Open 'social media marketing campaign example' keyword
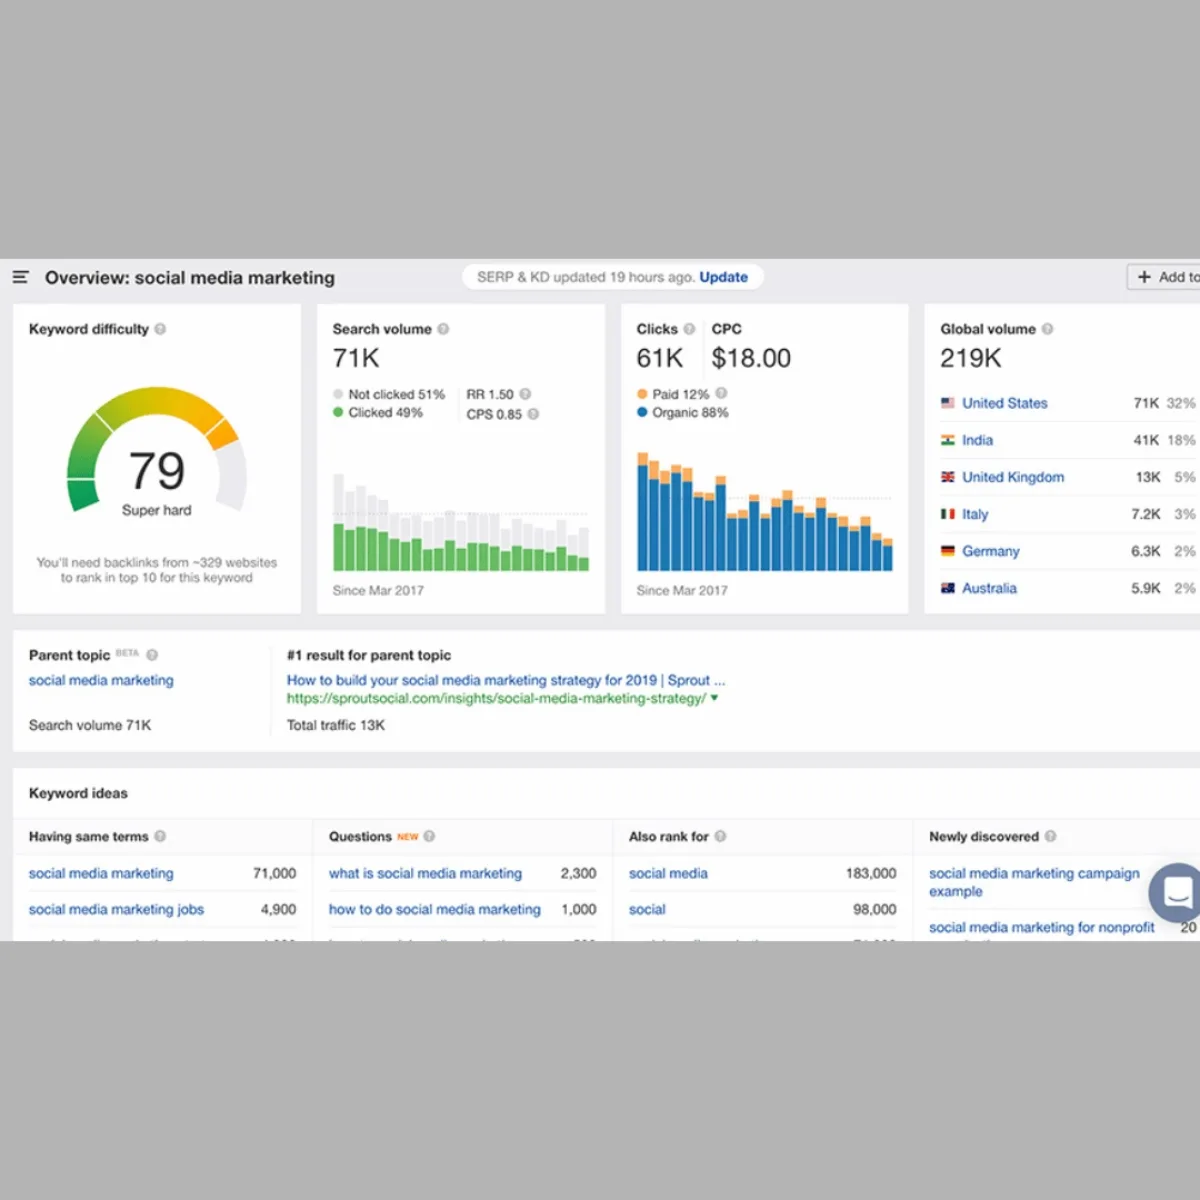This screenshot has width=1200, height=1200. pyautogui.click(x=1034, y=882)
